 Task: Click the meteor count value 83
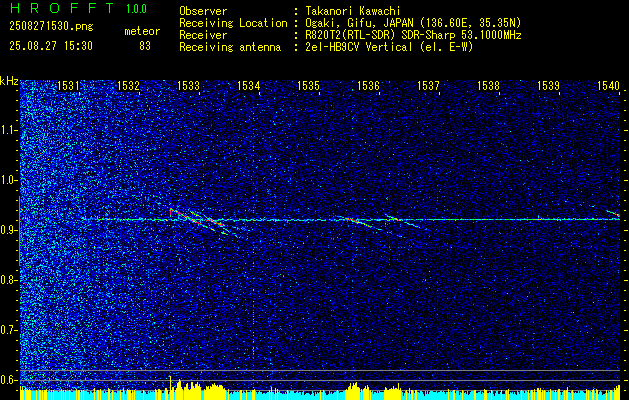pos(145,46)
